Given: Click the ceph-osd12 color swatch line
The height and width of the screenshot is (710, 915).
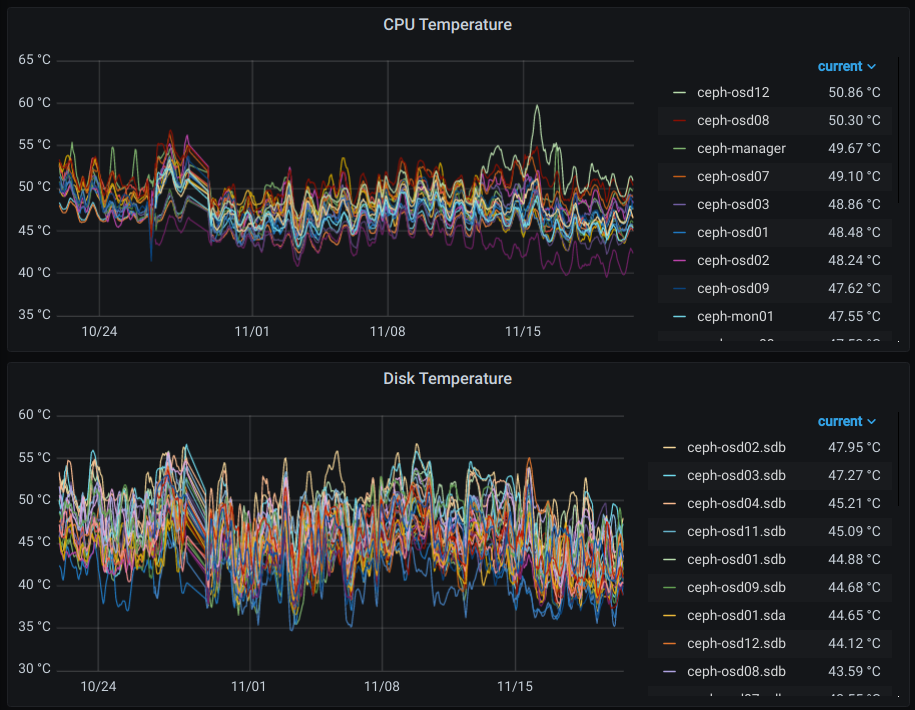Looking at the screenshot, I should (x=680, y=93).
